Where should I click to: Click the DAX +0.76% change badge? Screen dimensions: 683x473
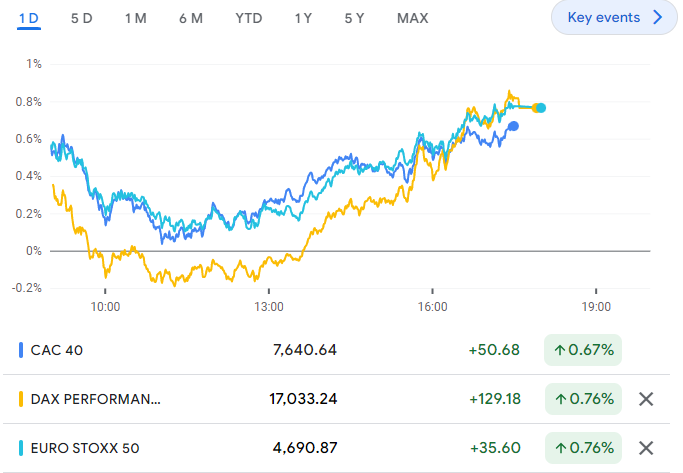point(583,399)
